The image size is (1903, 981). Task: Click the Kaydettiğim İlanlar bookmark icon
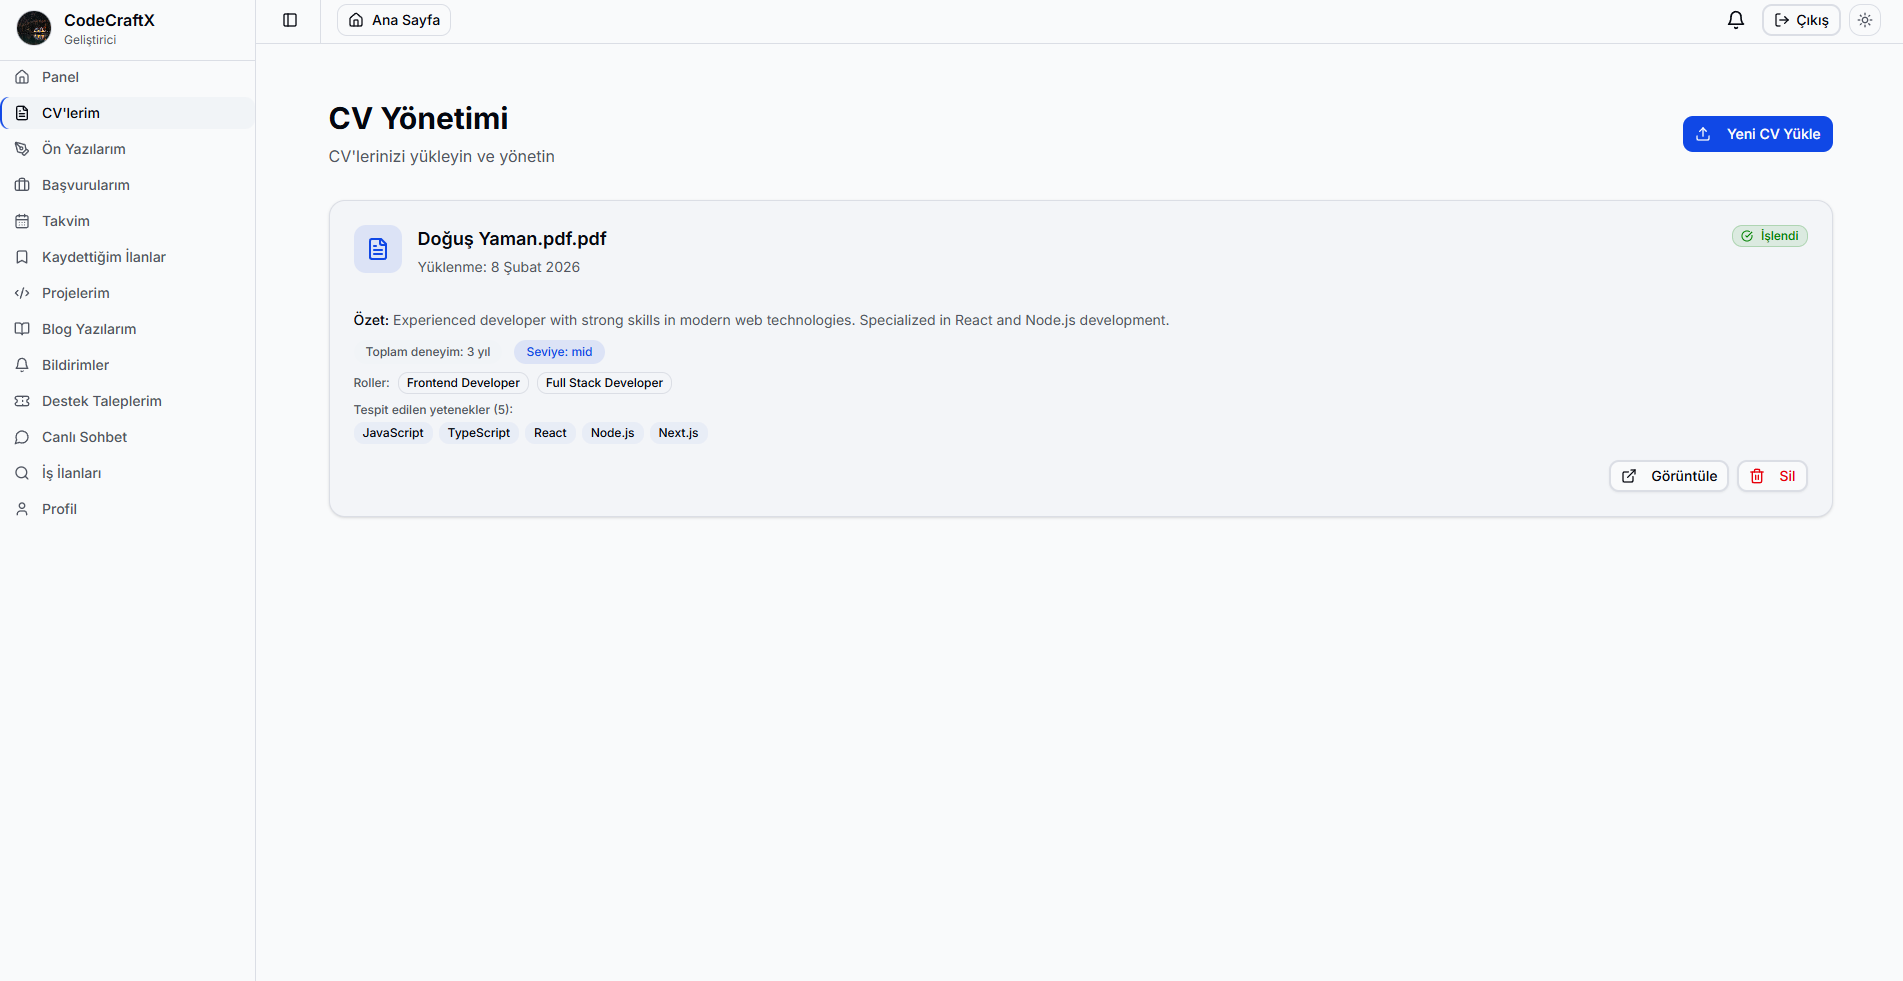click(x=22, y=256)
